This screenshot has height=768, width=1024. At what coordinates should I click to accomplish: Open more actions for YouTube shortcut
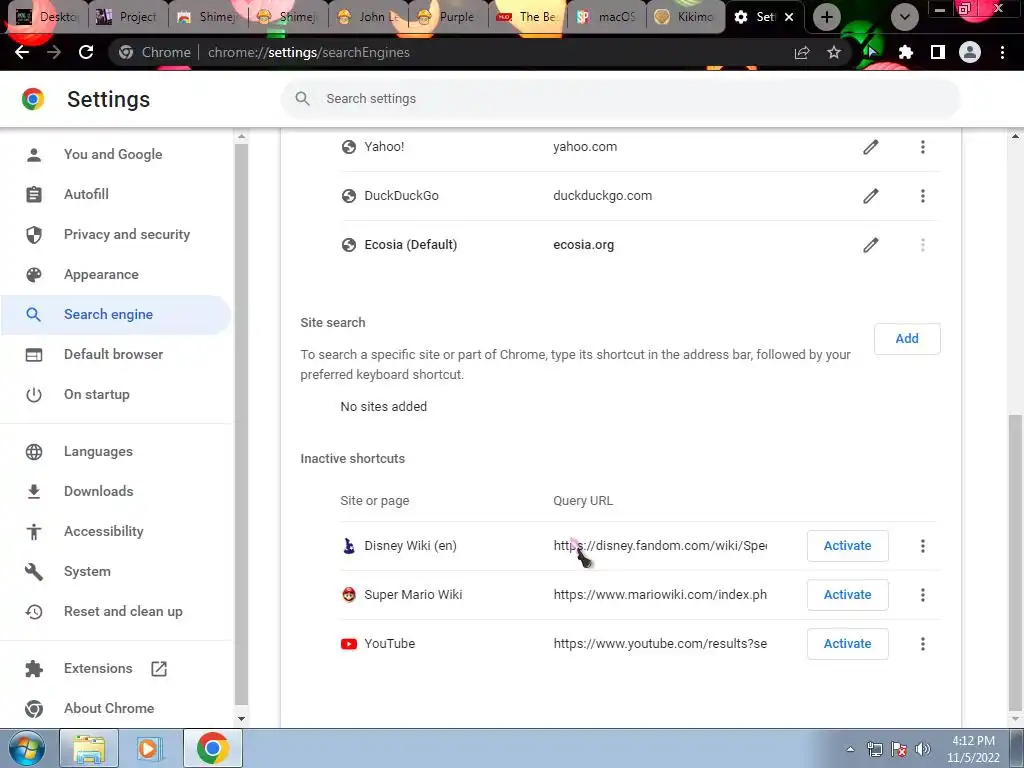point(923,644)
